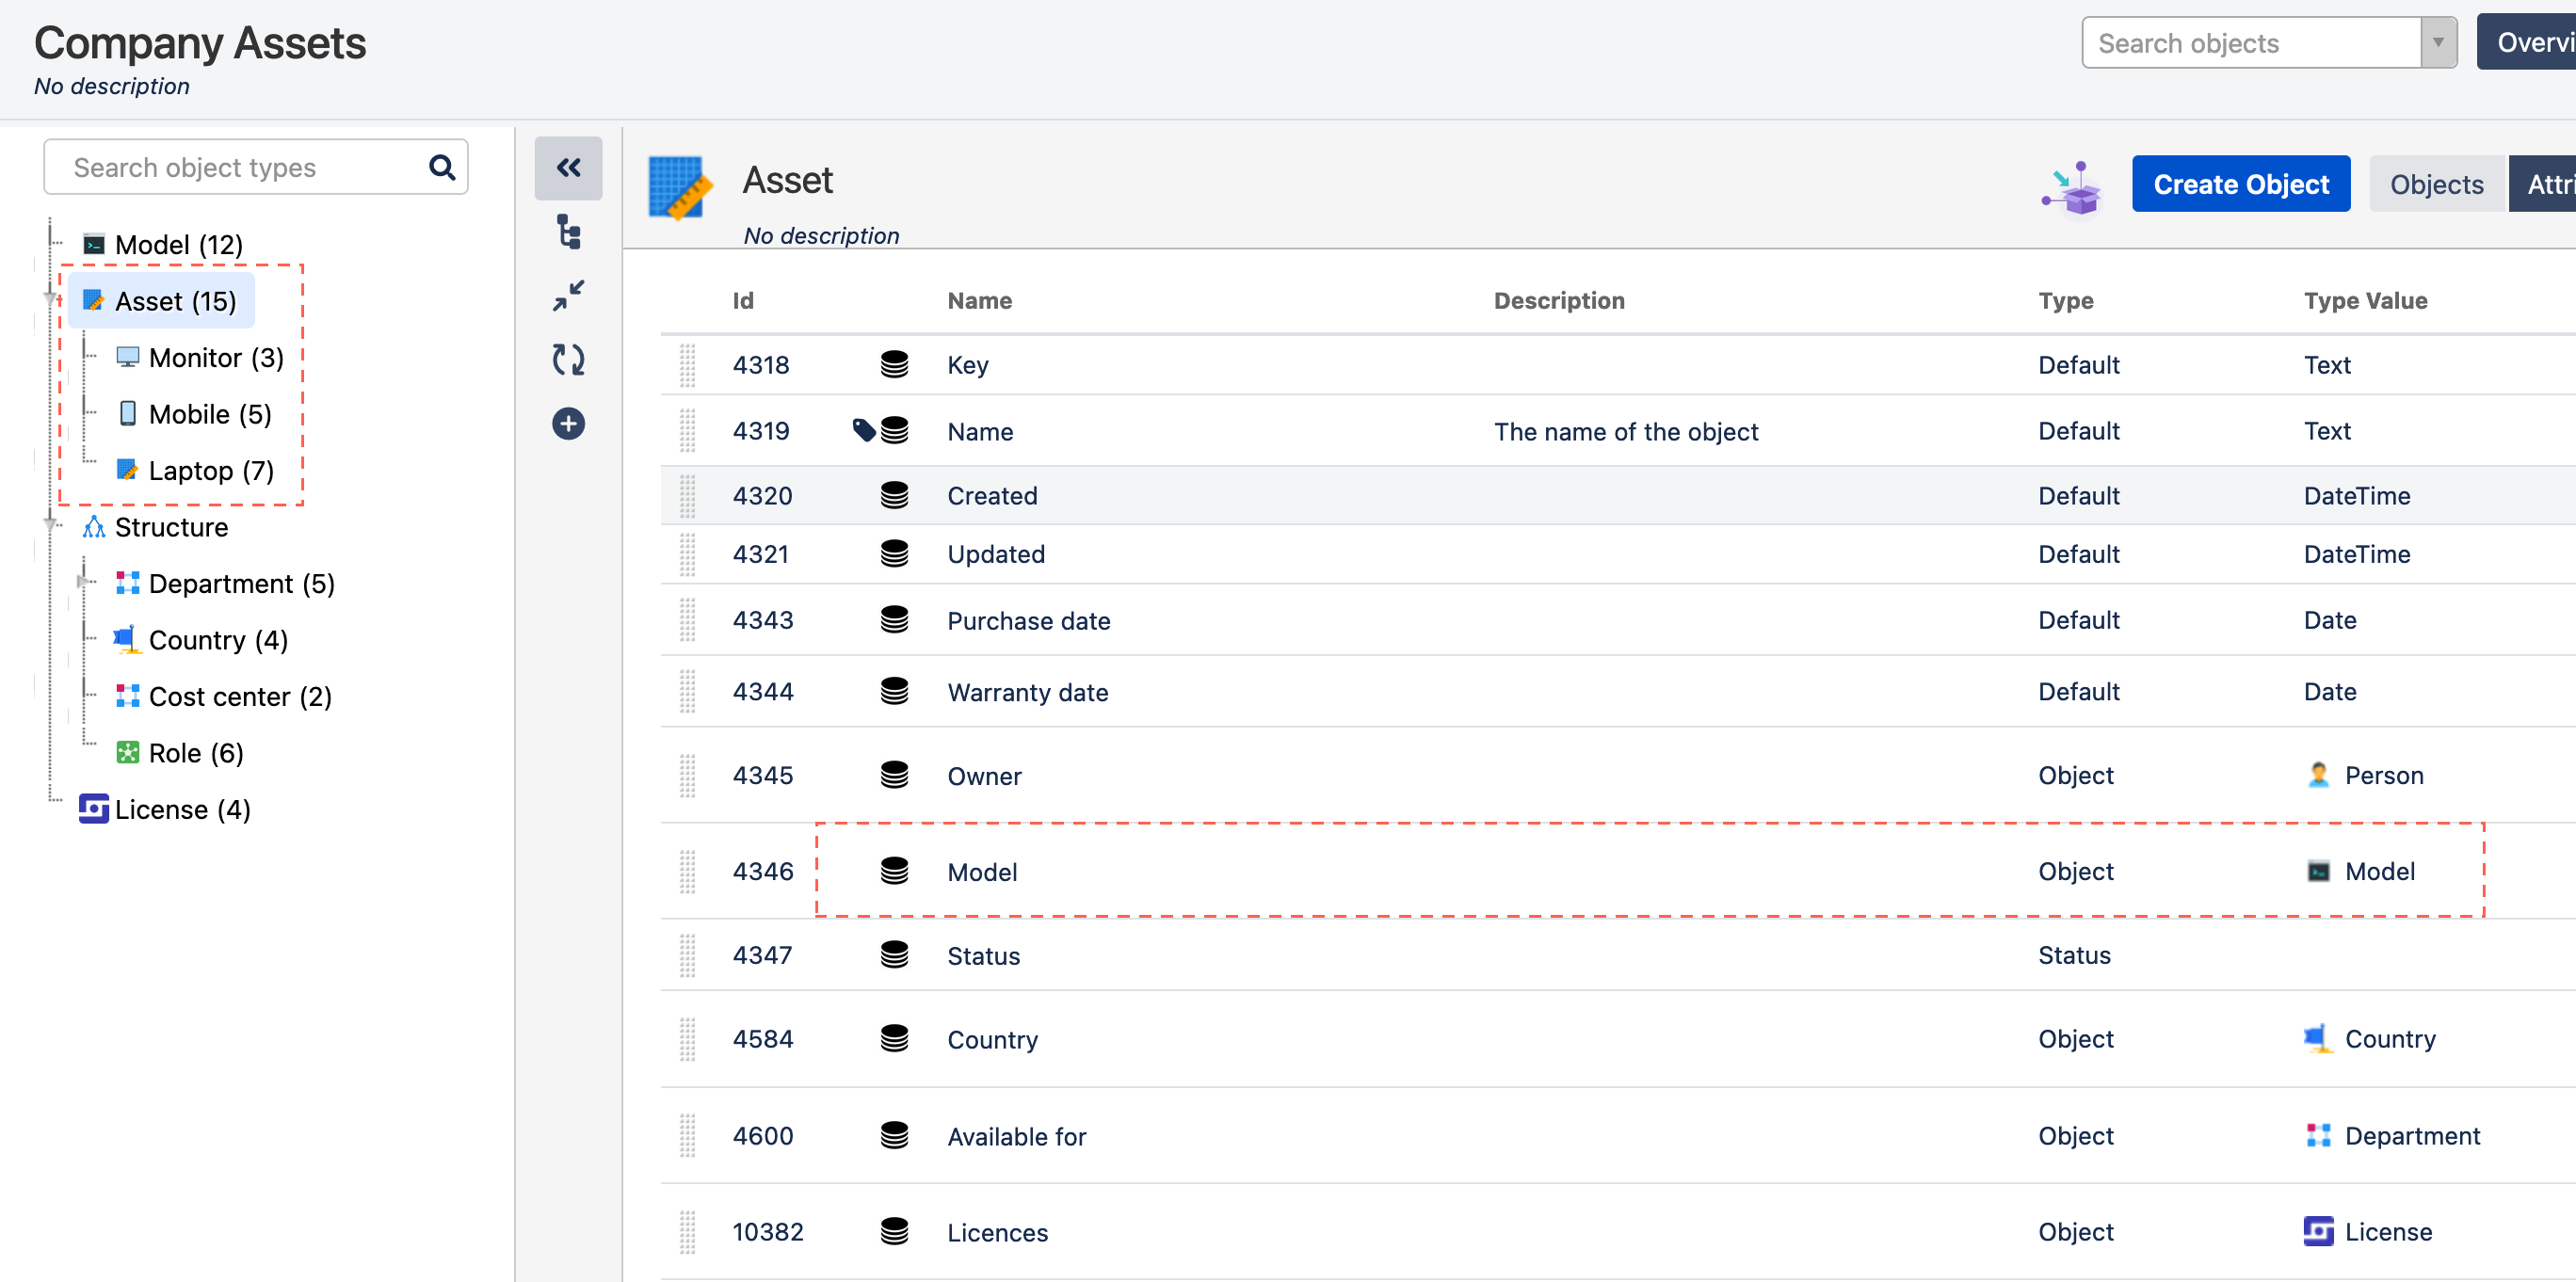Click the Updated attribute name
The width and height of the screenshot is (2576, 1282).
(995, 554)
